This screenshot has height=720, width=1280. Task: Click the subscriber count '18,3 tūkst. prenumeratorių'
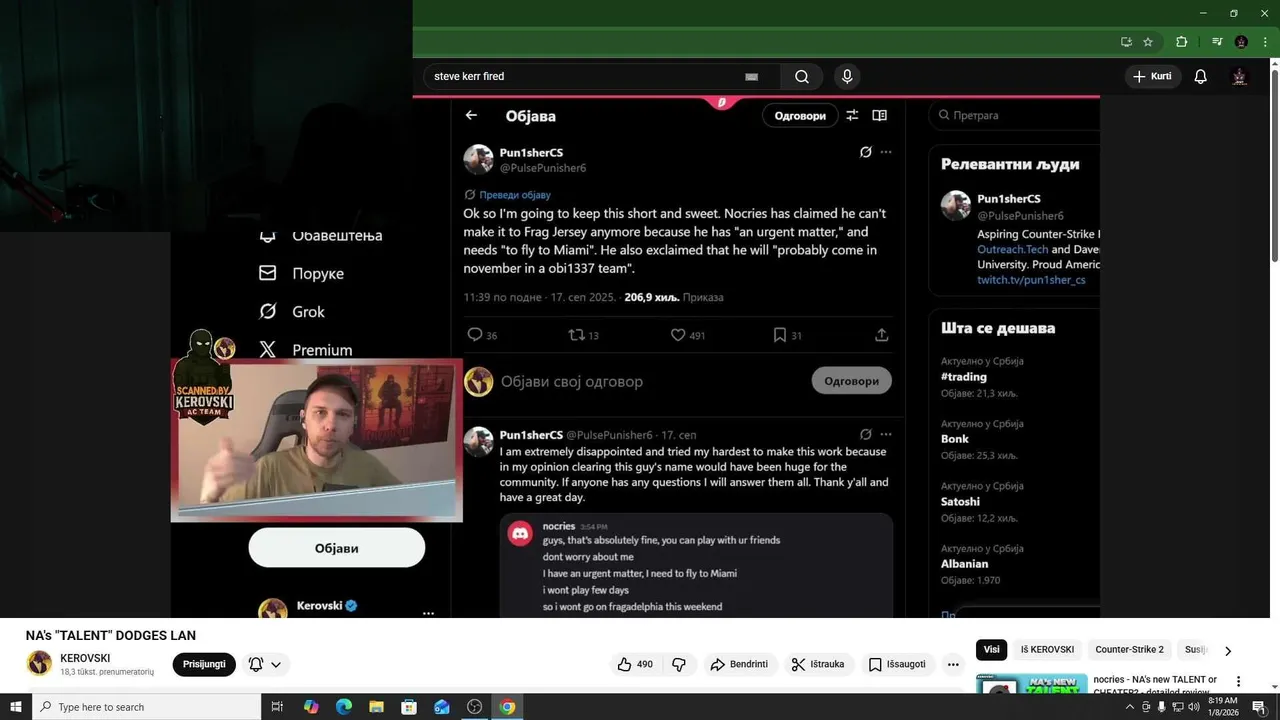tap(107, 672)
